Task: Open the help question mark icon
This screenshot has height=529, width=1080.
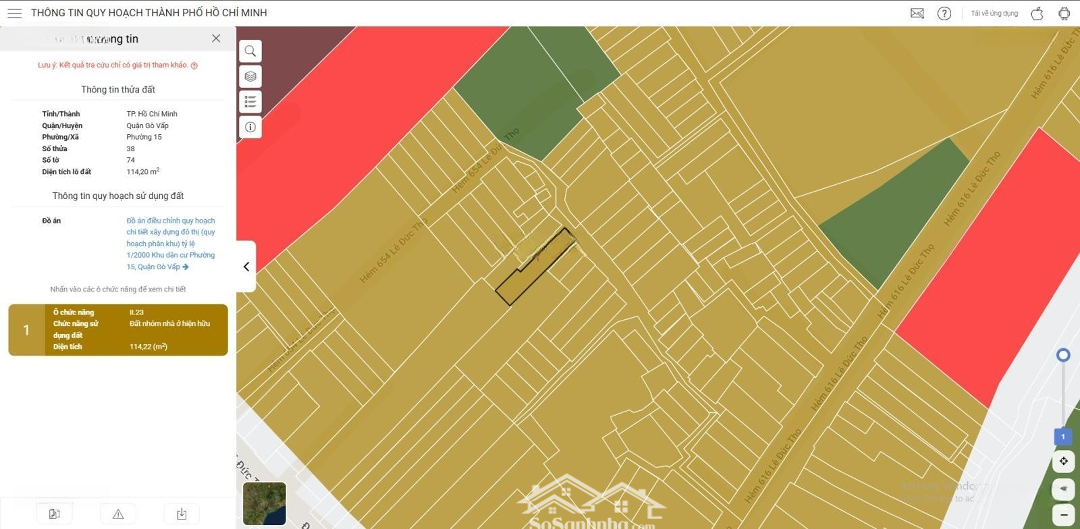Action: (x=944, y=13)
